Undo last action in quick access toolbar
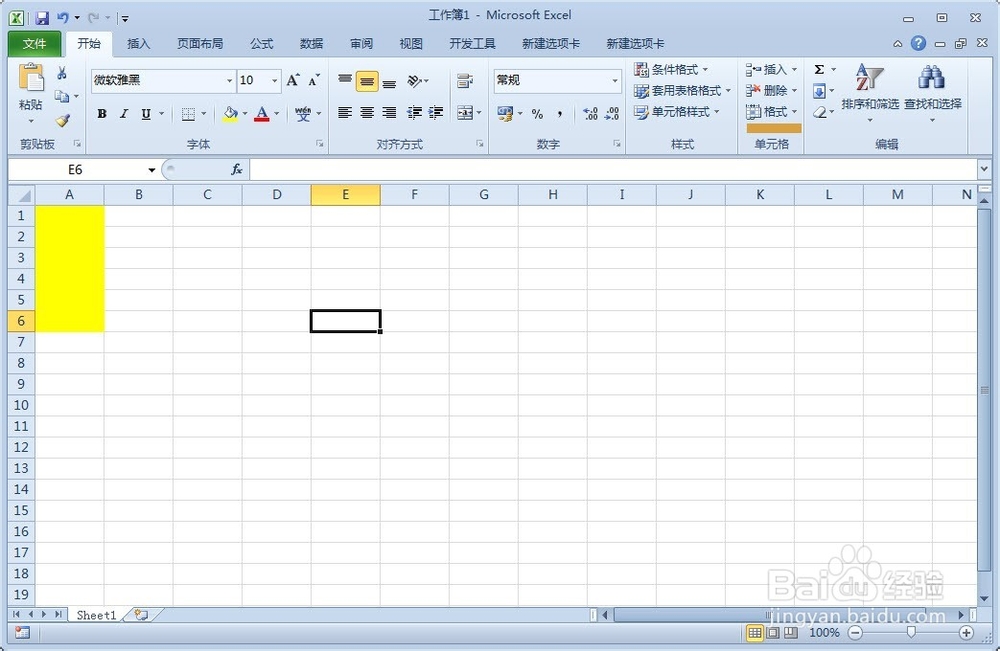Screen dimensions: 1000x651 point(62,18)
